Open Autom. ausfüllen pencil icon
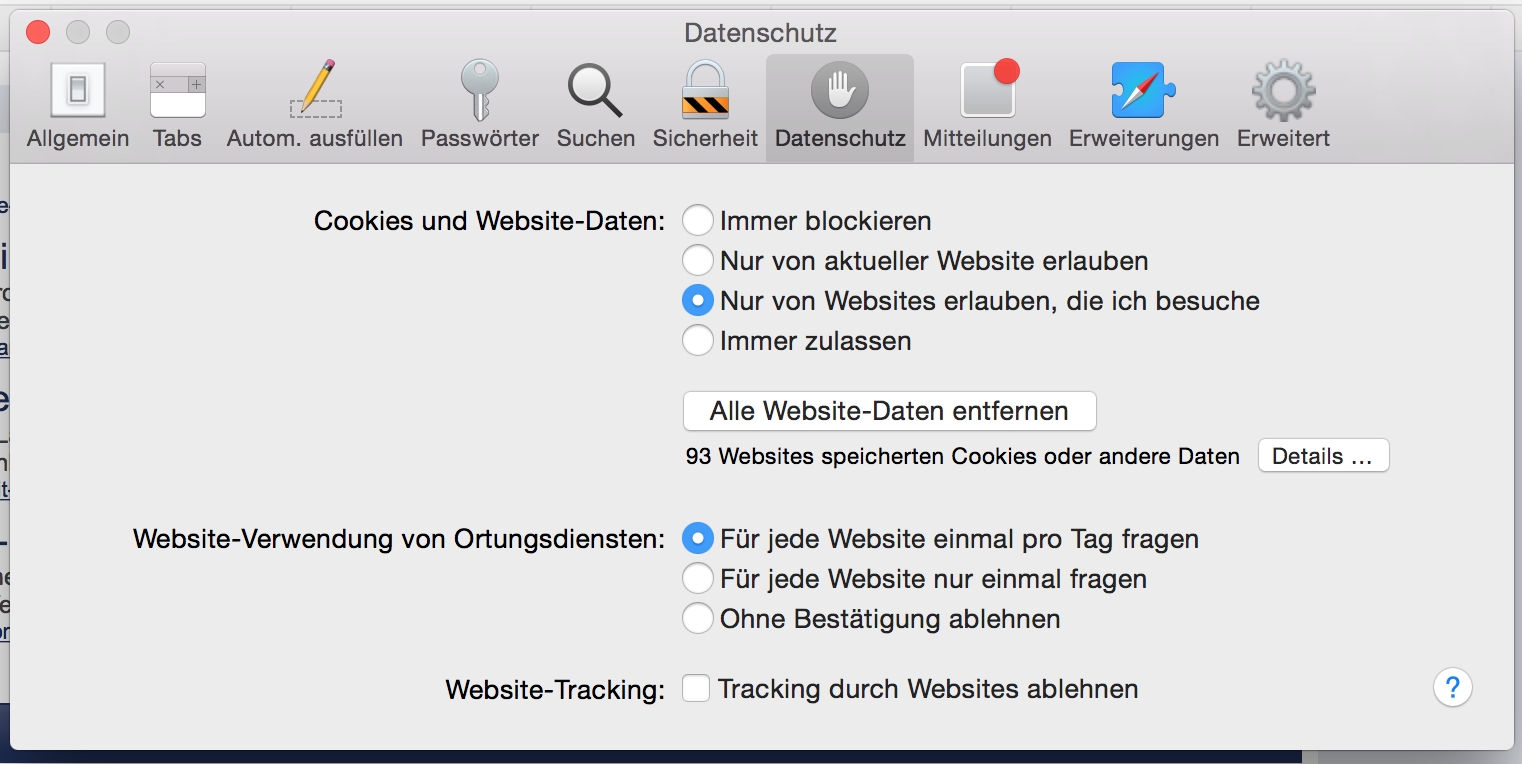The width and height of the screenshot is (1522, 764). tap(315, 92)
